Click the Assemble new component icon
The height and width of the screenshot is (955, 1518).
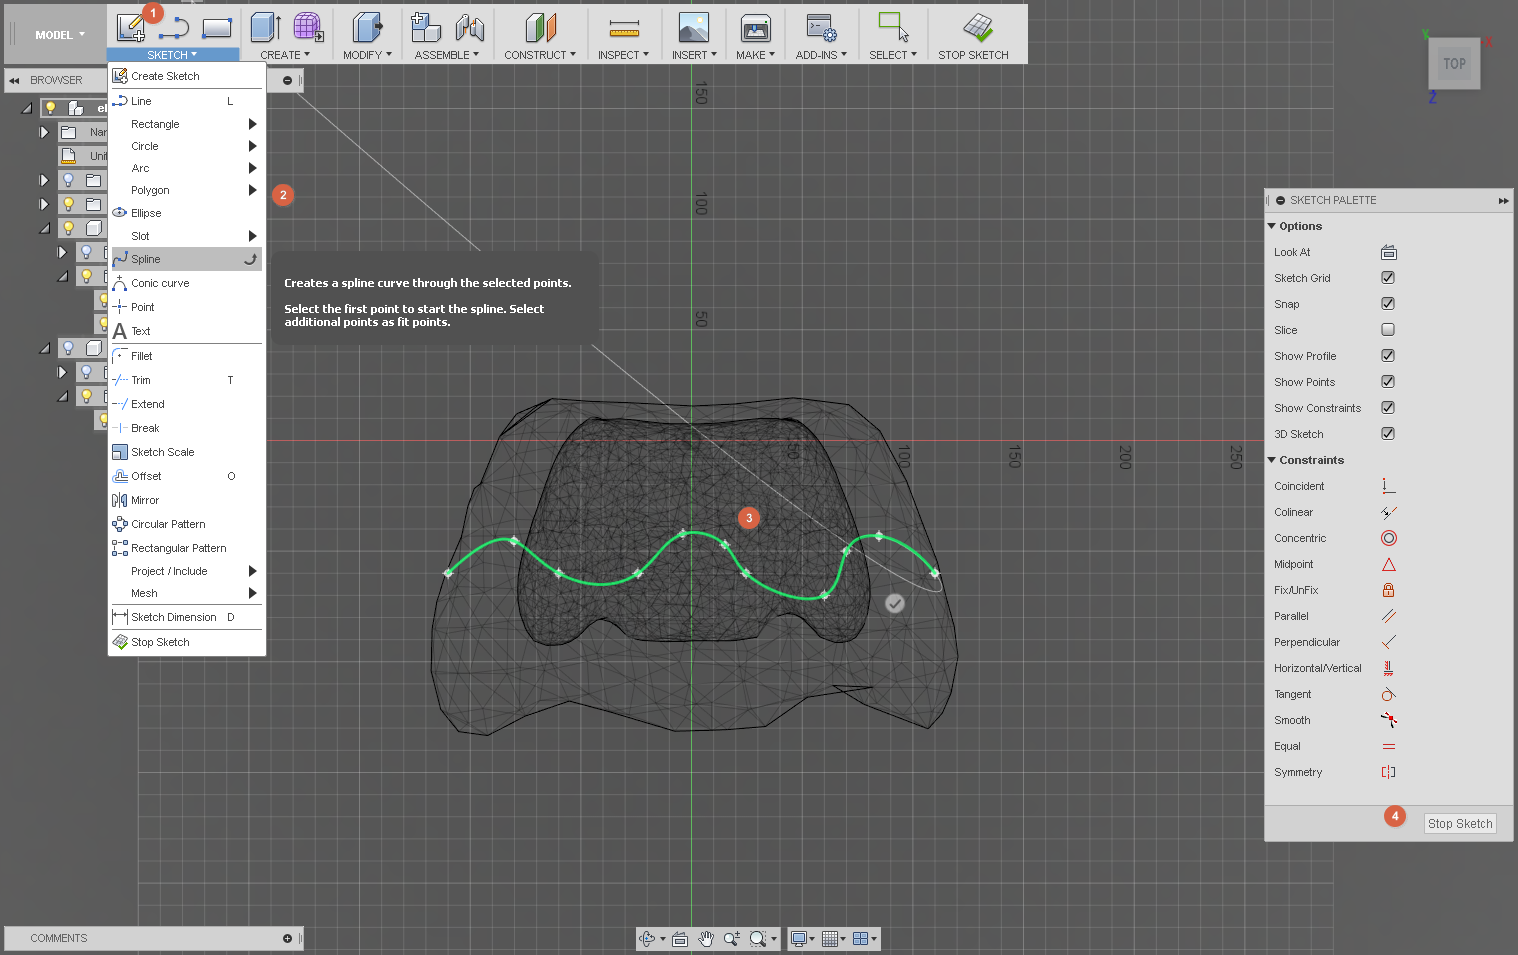426,27
